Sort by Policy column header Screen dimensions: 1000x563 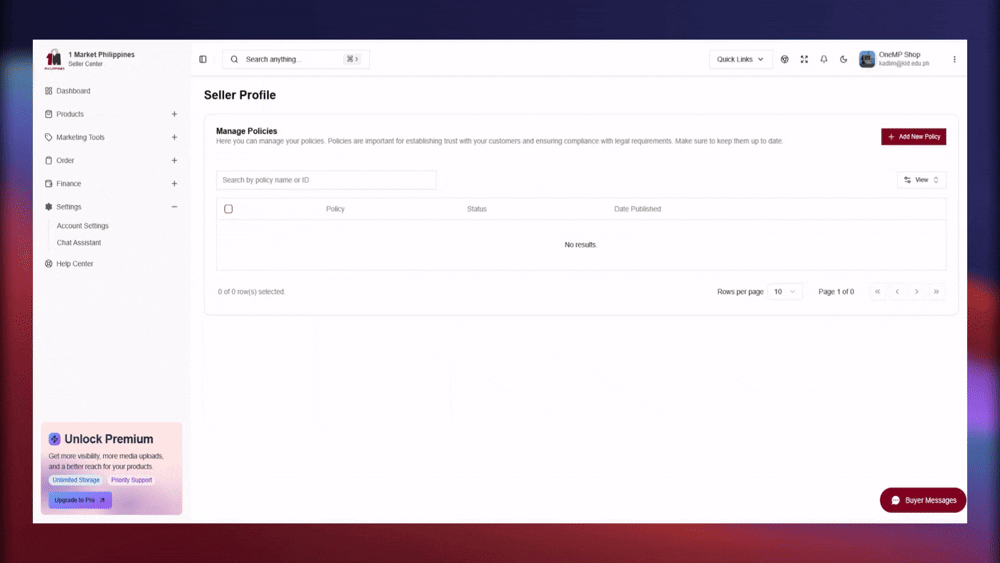[335, 209]
